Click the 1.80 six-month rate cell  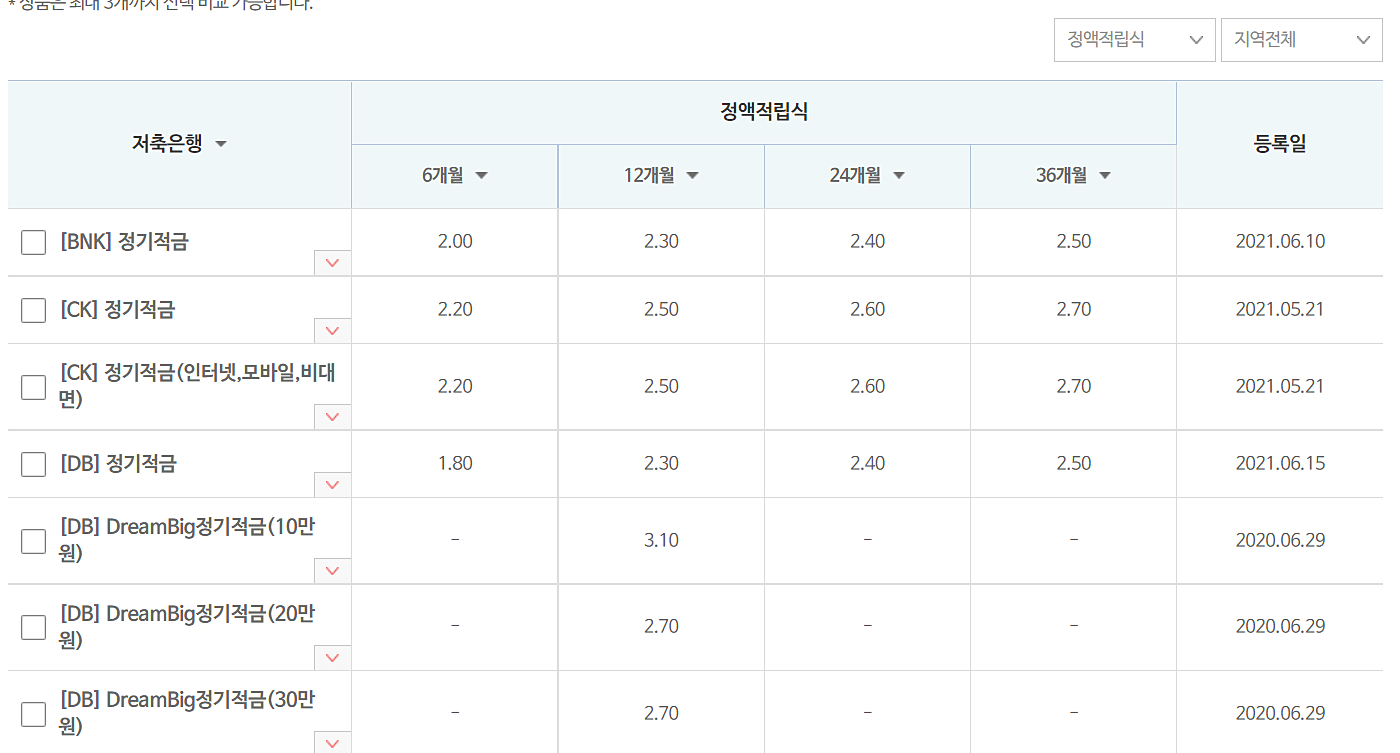(x=455, y=464)
